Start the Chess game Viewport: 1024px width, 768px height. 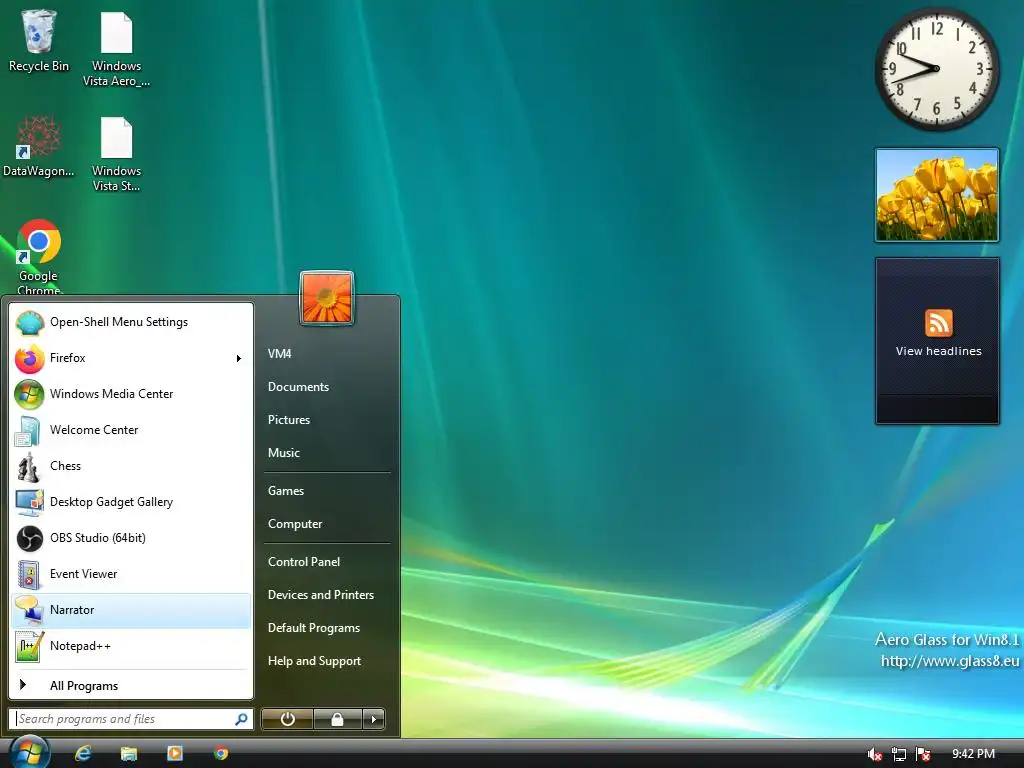pos(131,466)
